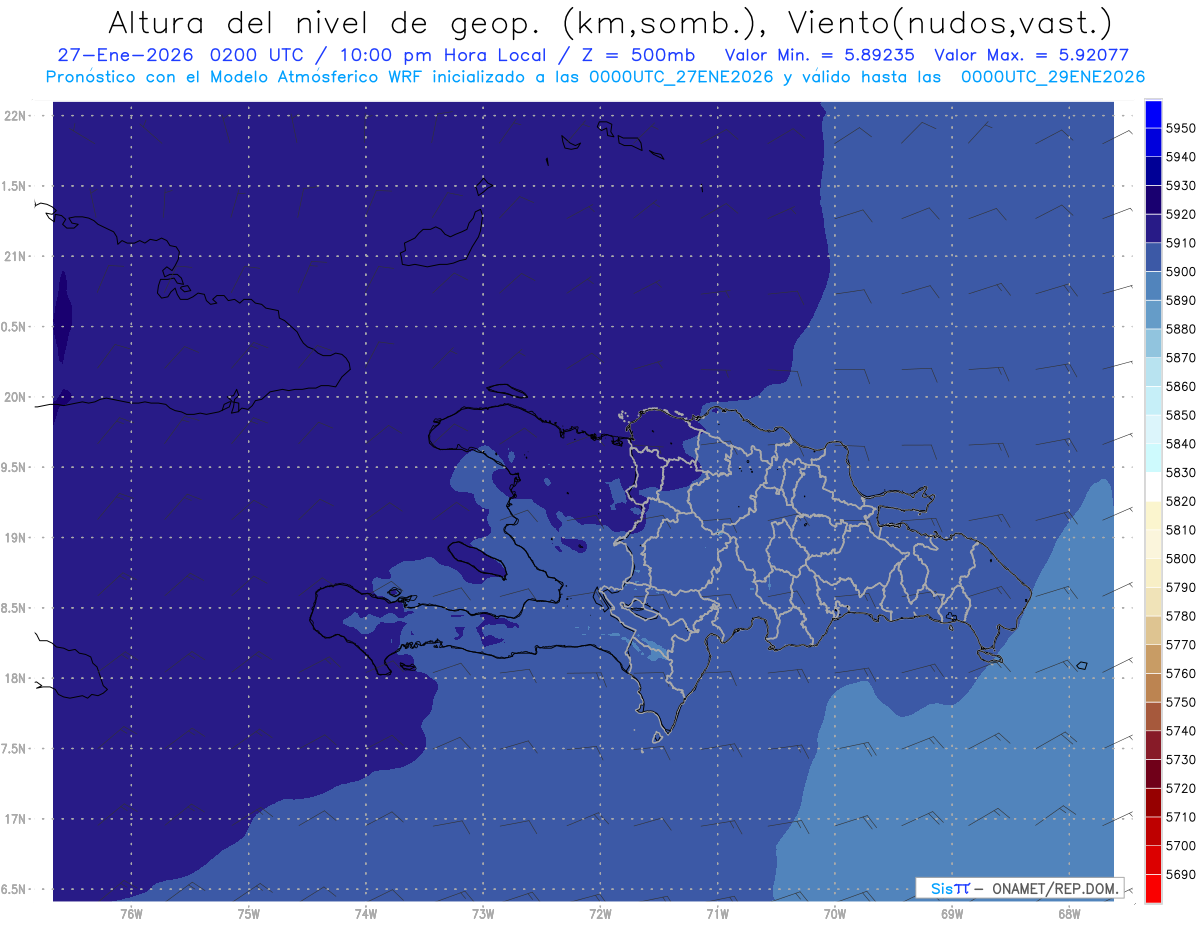Click the "68W" longitude label
Screen dimensions: 1200x927
(1069, 914)
